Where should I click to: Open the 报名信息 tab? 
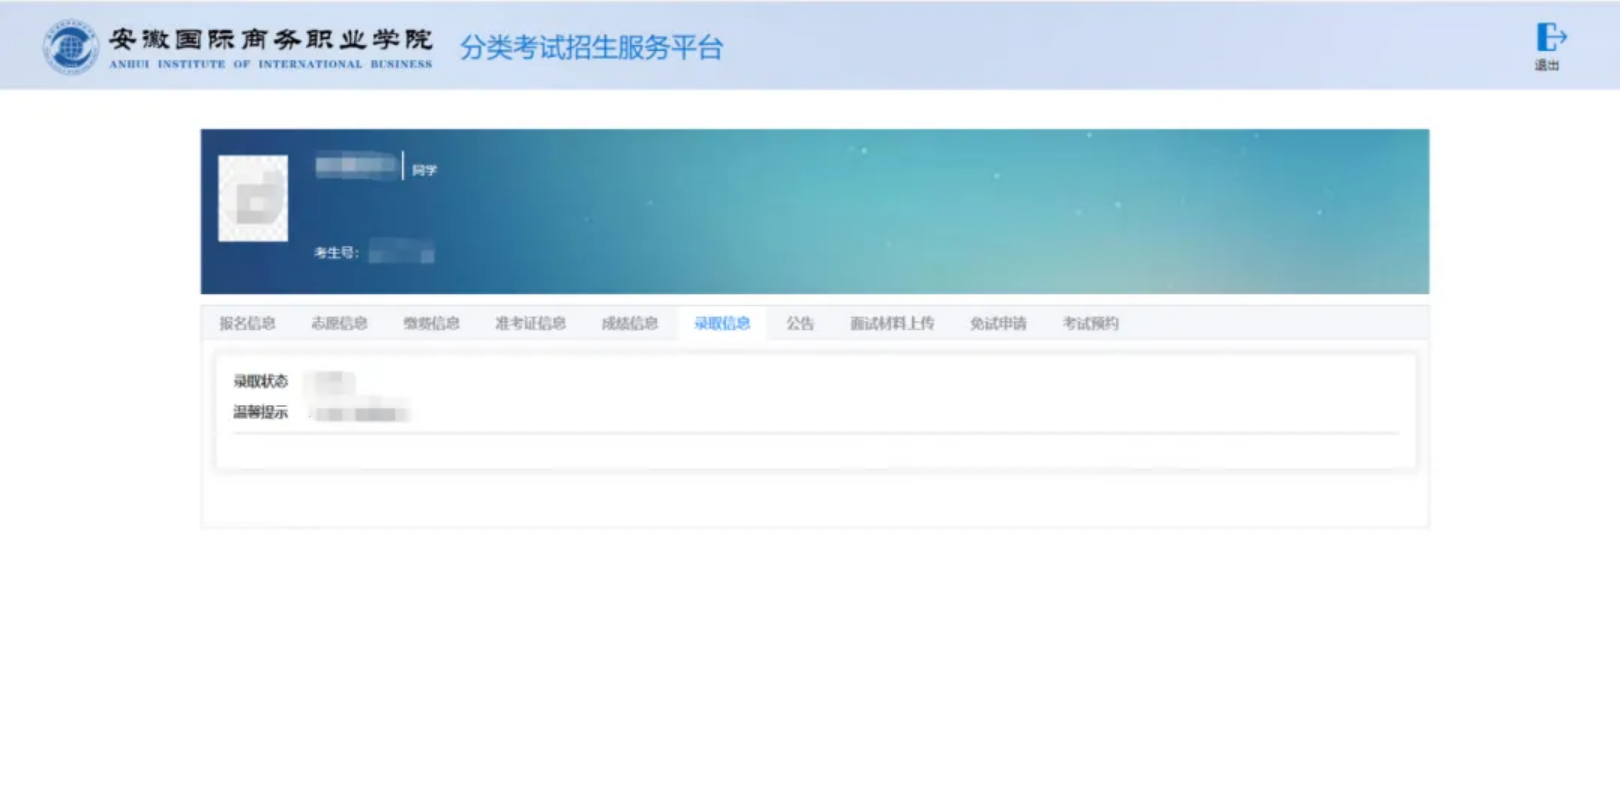[247, 323]
